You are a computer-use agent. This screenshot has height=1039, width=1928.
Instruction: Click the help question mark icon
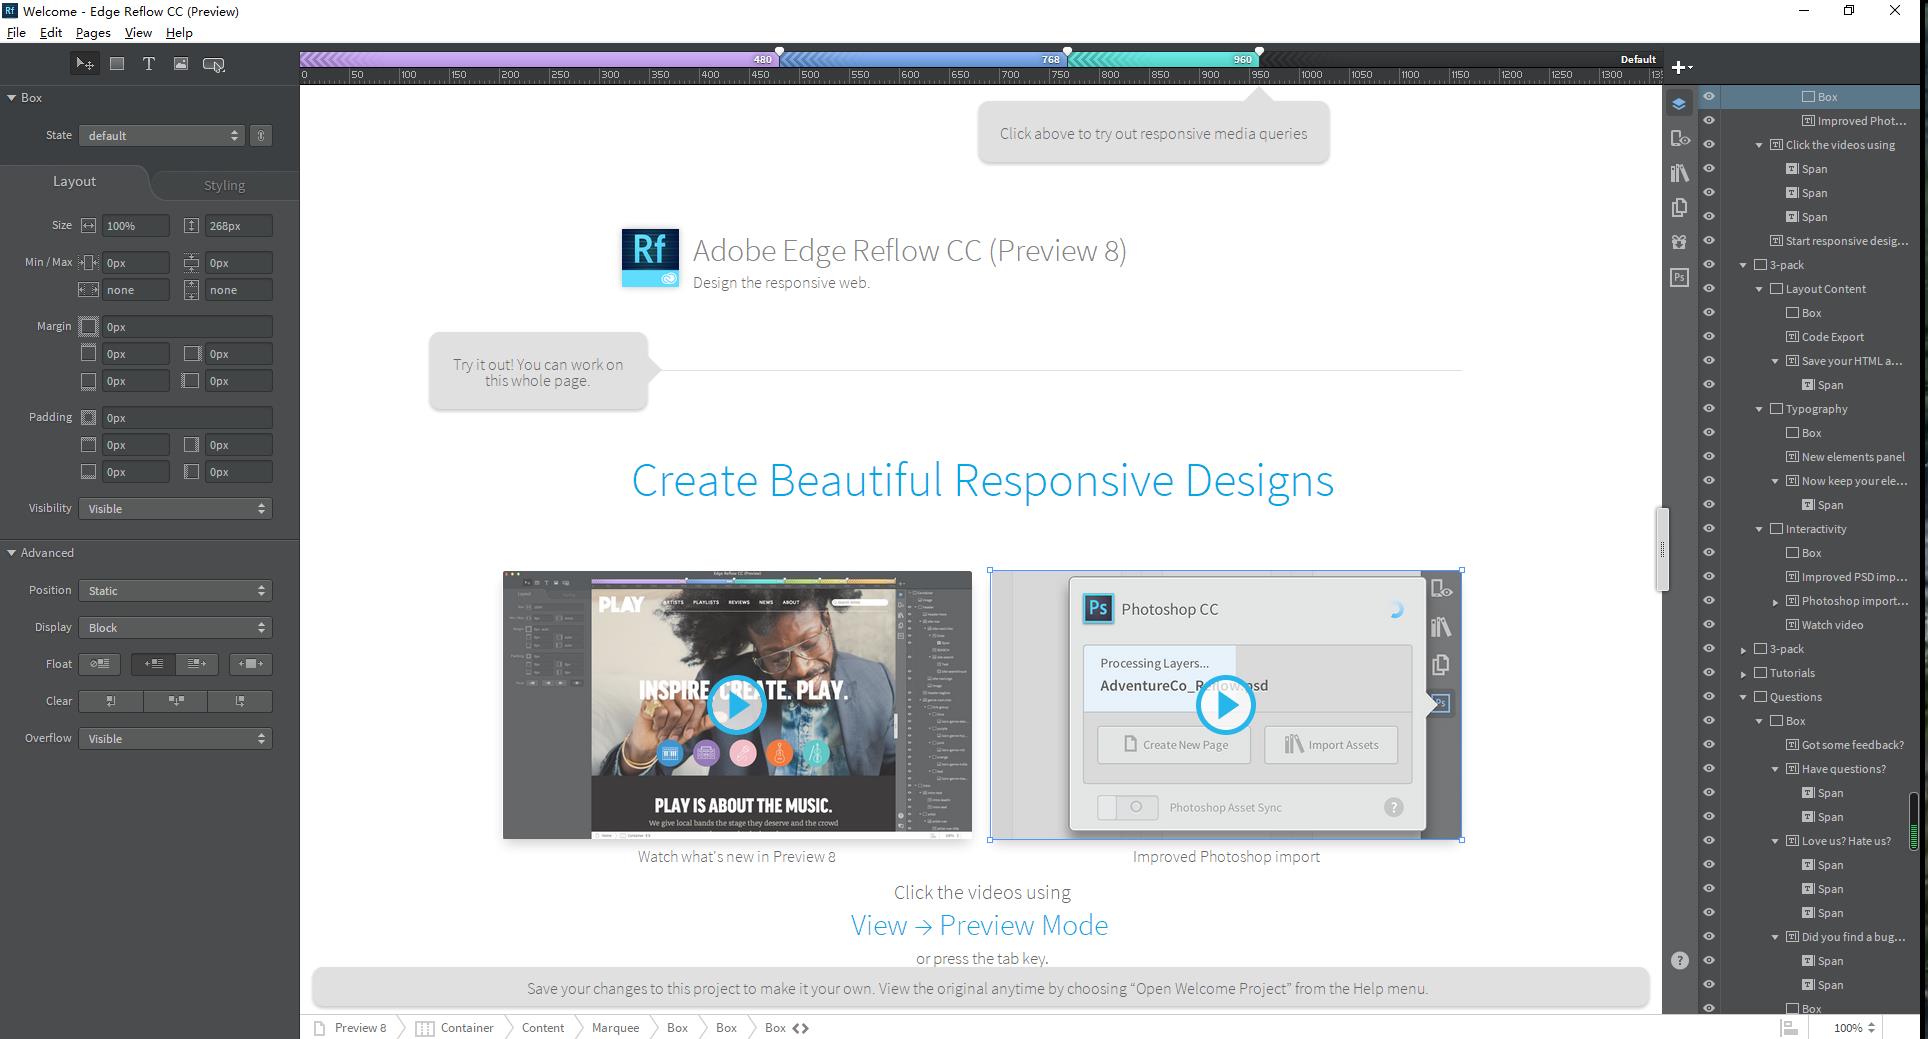[1679, 960]
